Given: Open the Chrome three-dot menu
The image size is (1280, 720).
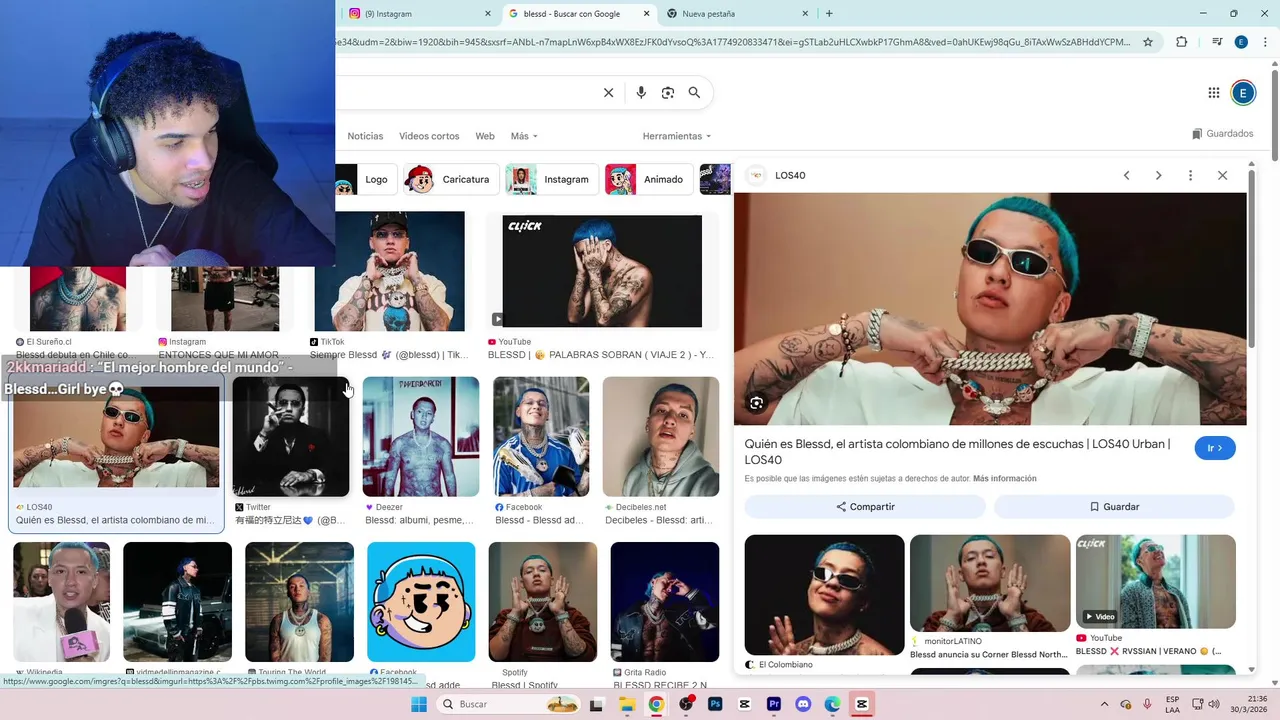Looking at the screenshot, I should point(1264,42).
